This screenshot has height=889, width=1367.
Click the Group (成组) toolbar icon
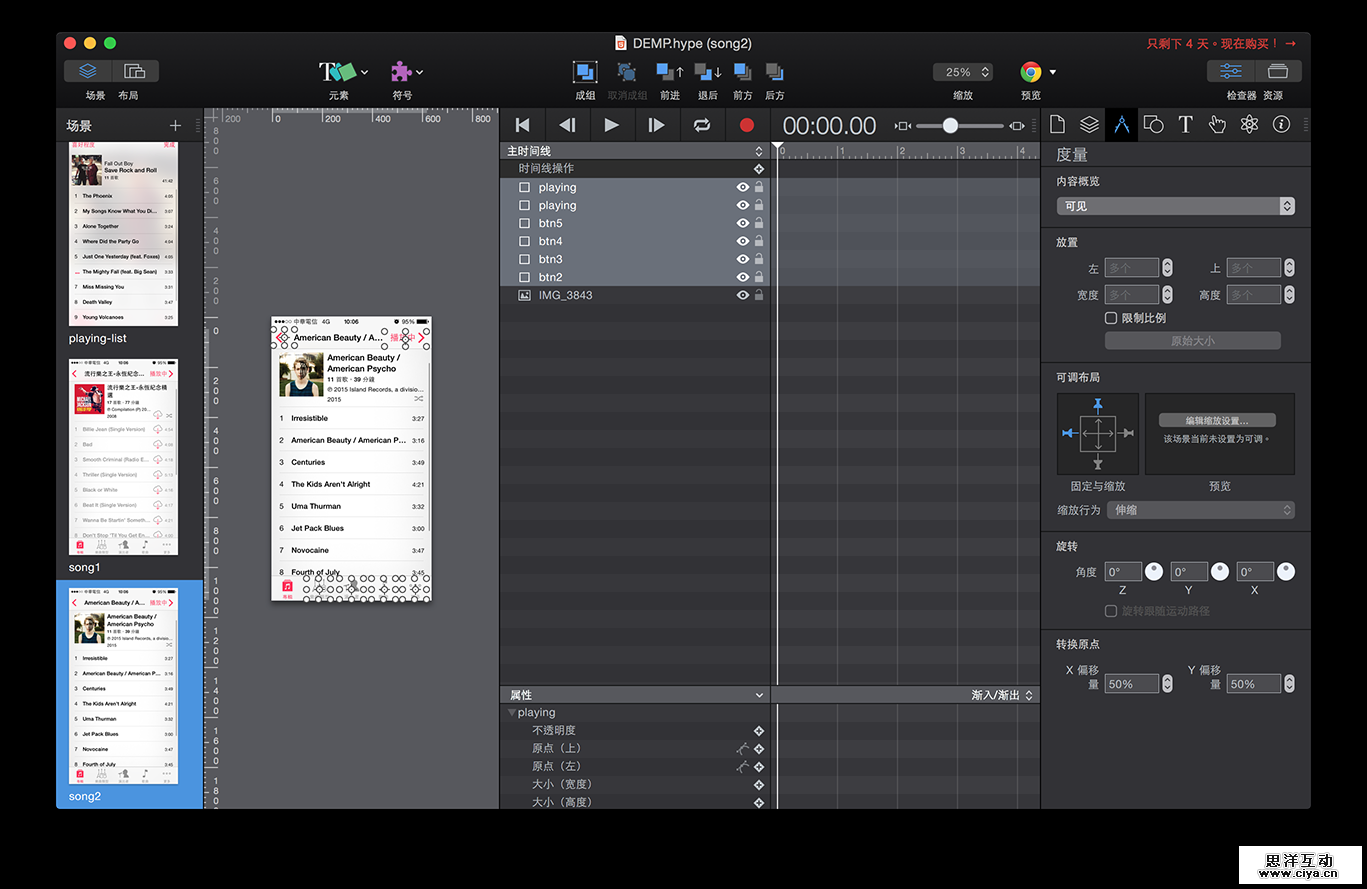[585, 72]
